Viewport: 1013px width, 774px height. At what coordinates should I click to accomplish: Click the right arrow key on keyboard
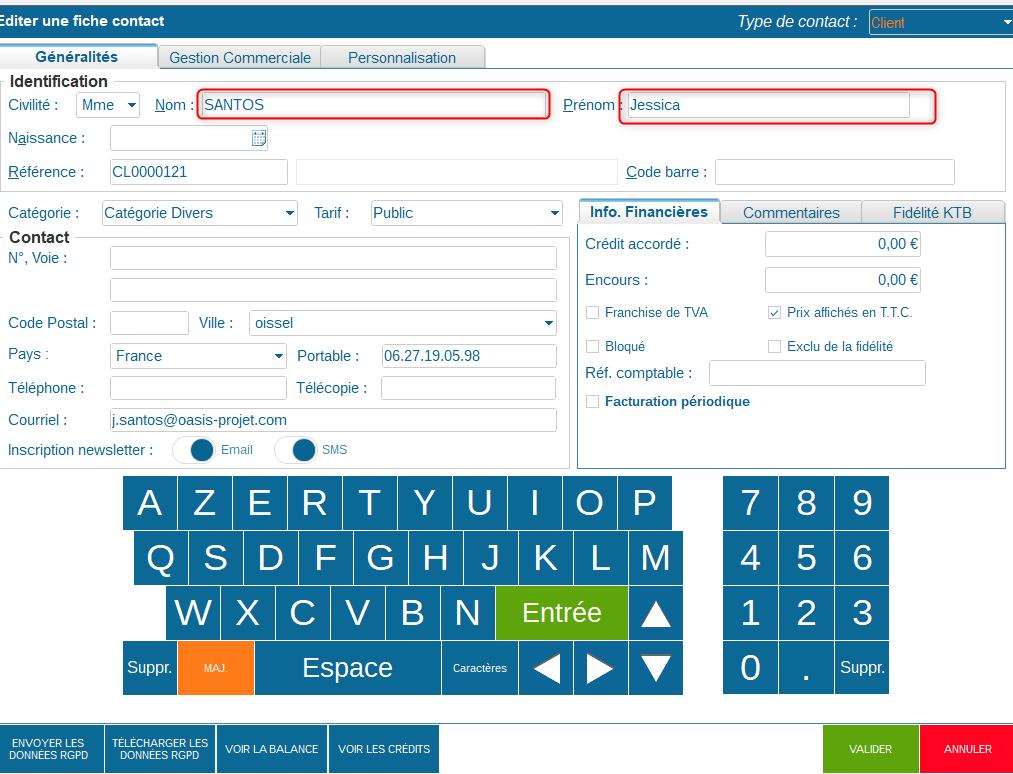coord(600,668)
